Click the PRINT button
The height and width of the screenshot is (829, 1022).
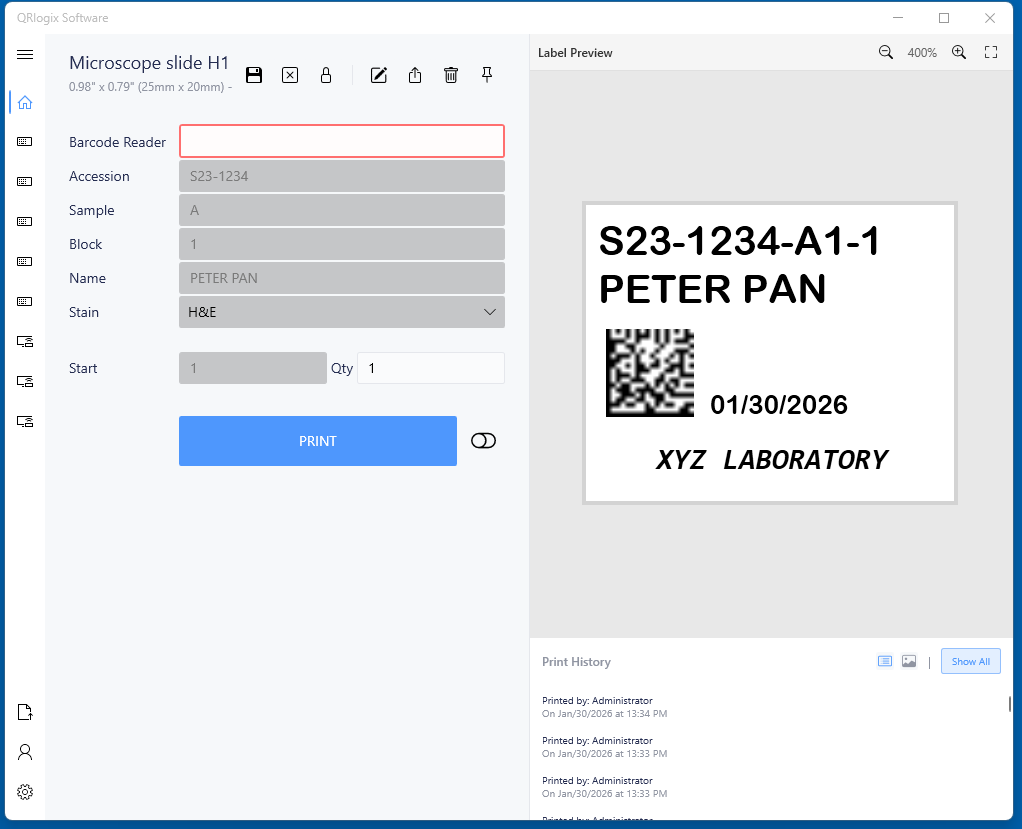tap(318, 441)
